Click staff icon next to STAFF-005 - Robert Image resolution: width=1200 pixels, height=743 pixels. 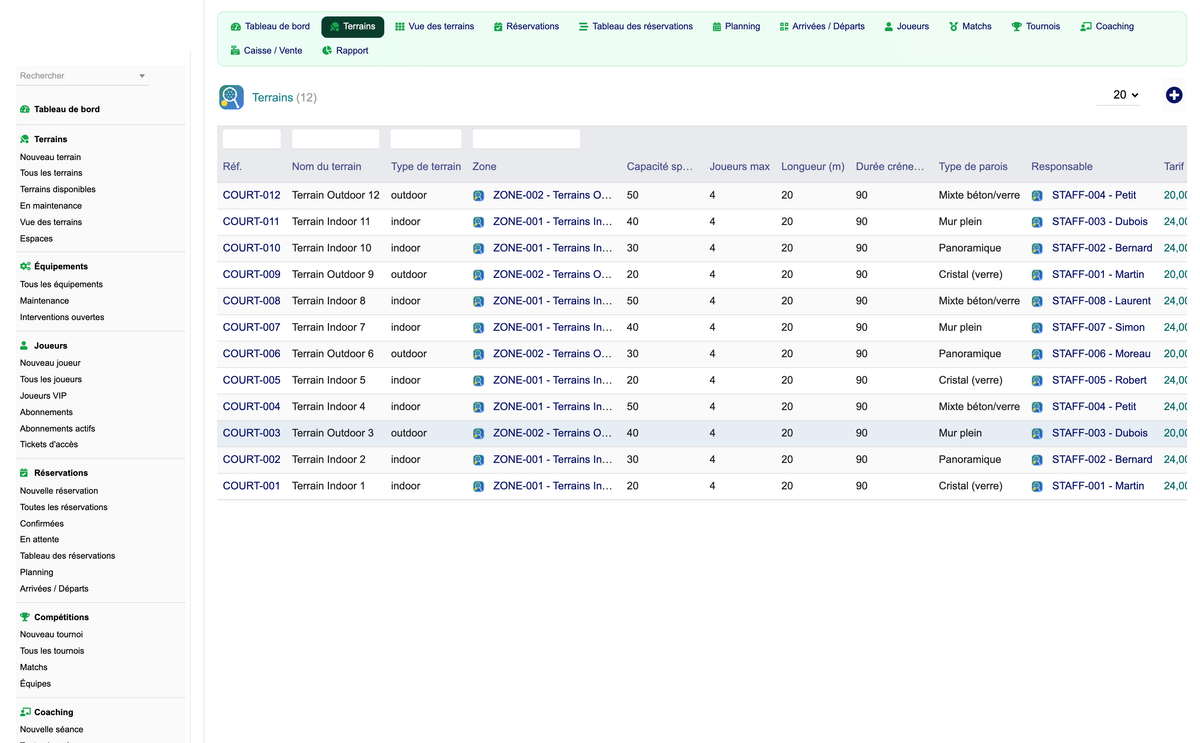1037,381
